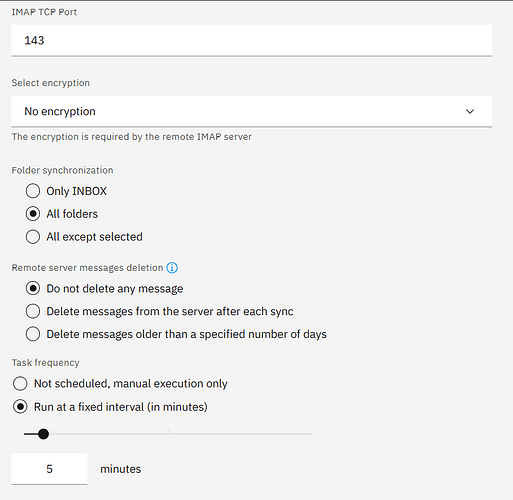The height and width of the screenshot is (500, 513).
Task: Click the interval slider handle
Action: click(x=43, y=434)
